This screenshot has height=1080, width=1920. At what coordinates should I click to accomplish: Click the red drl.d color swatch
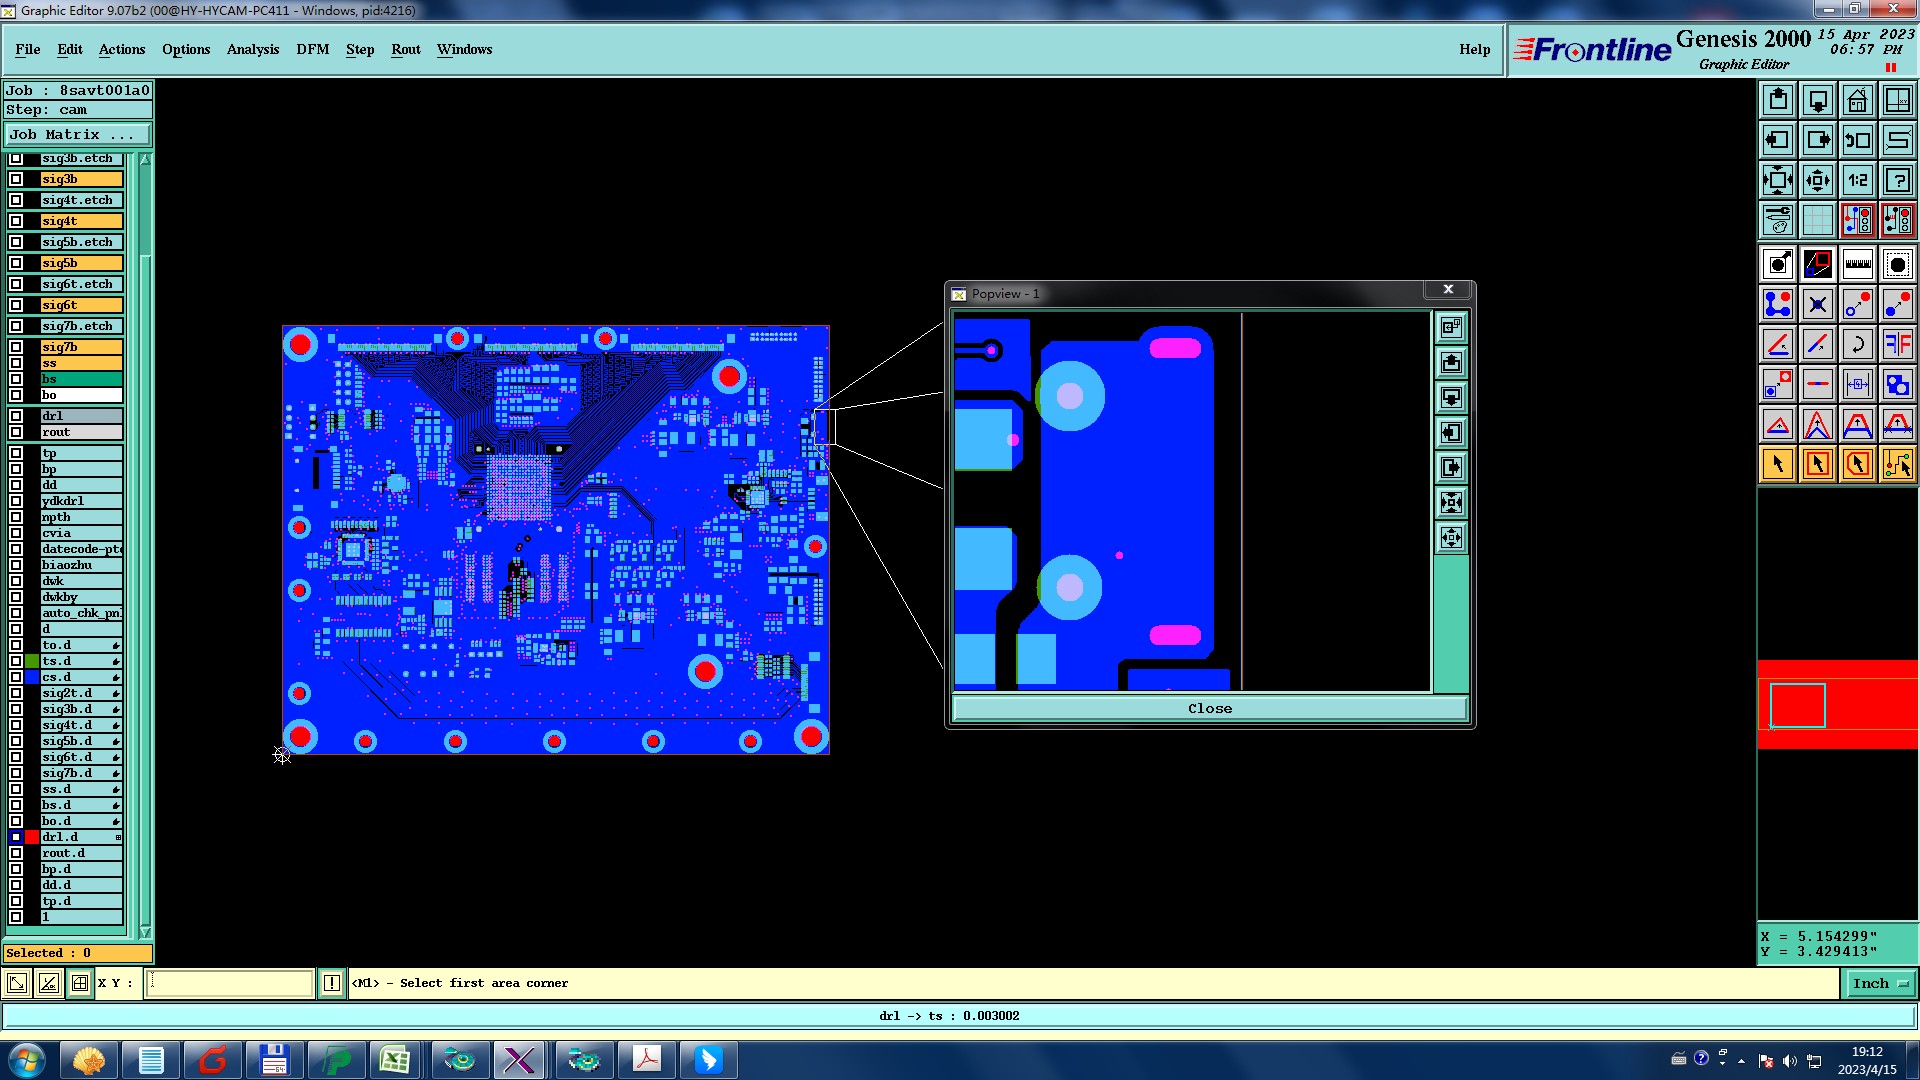(x=32, y=837)
